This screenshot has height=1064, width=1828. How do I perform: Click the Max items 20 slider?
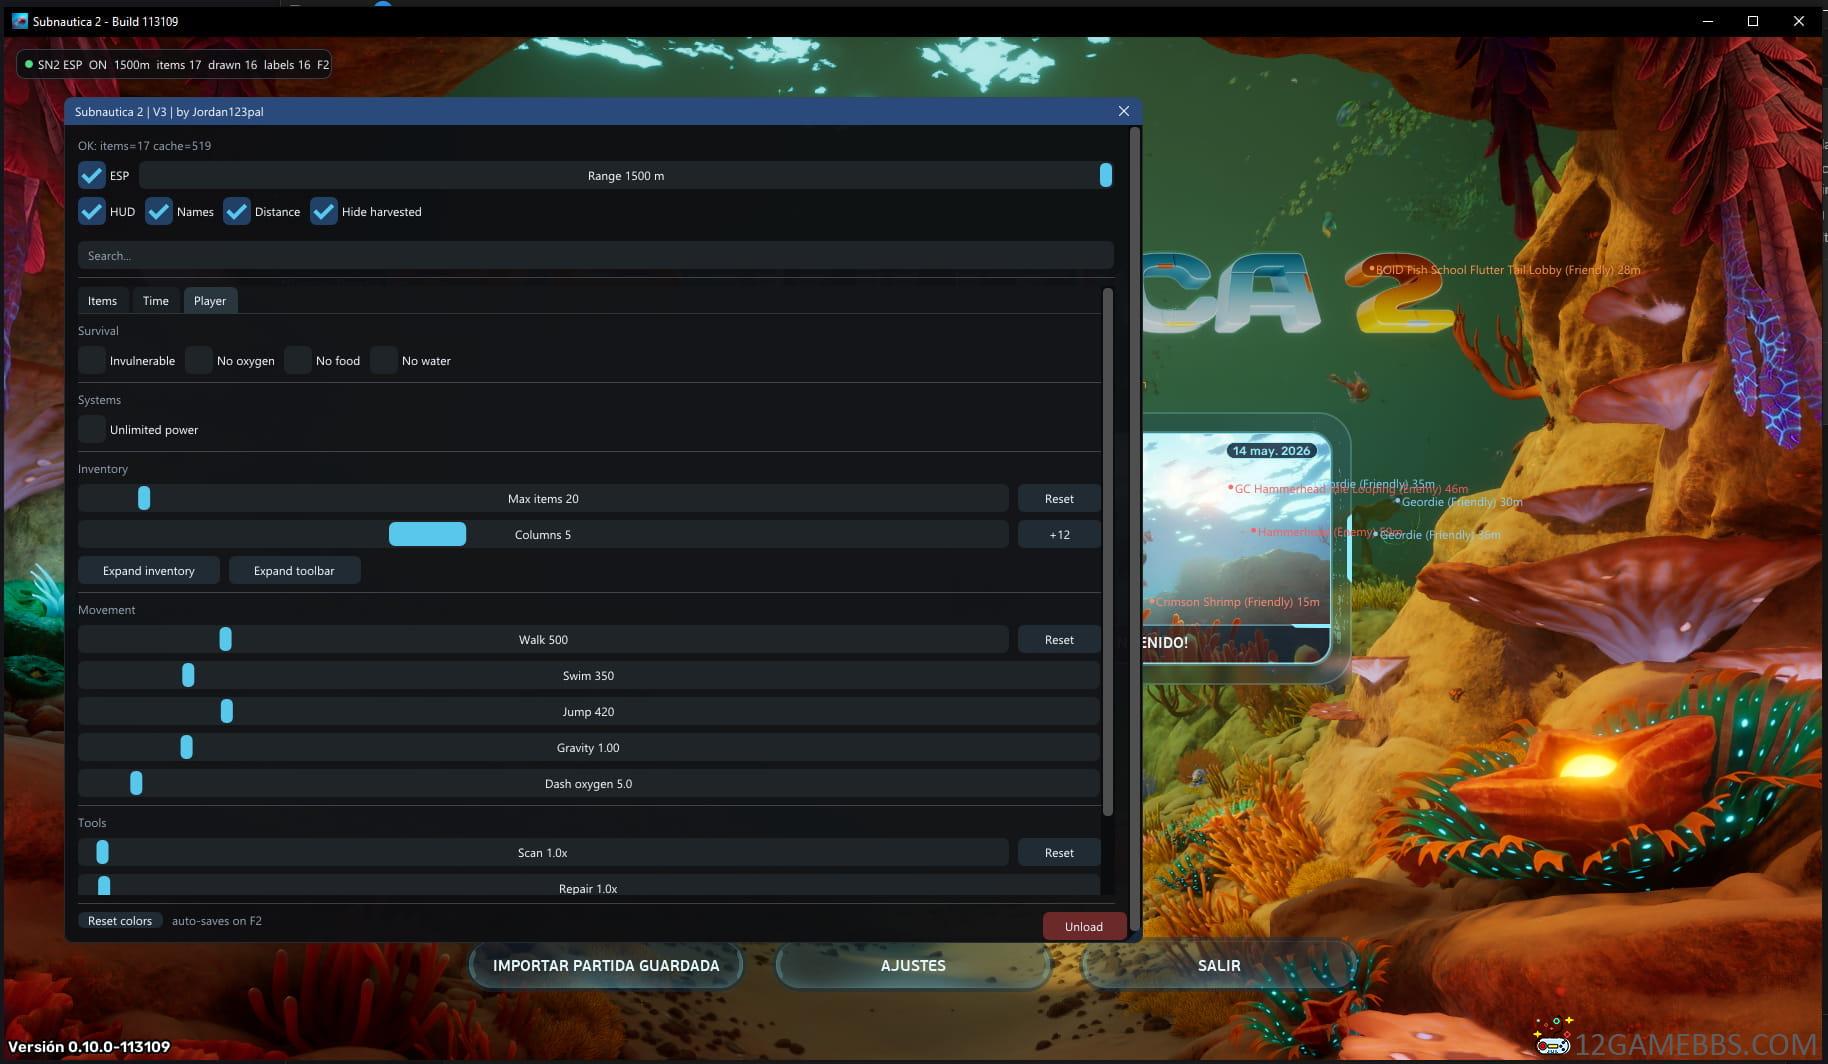(543, 499)
